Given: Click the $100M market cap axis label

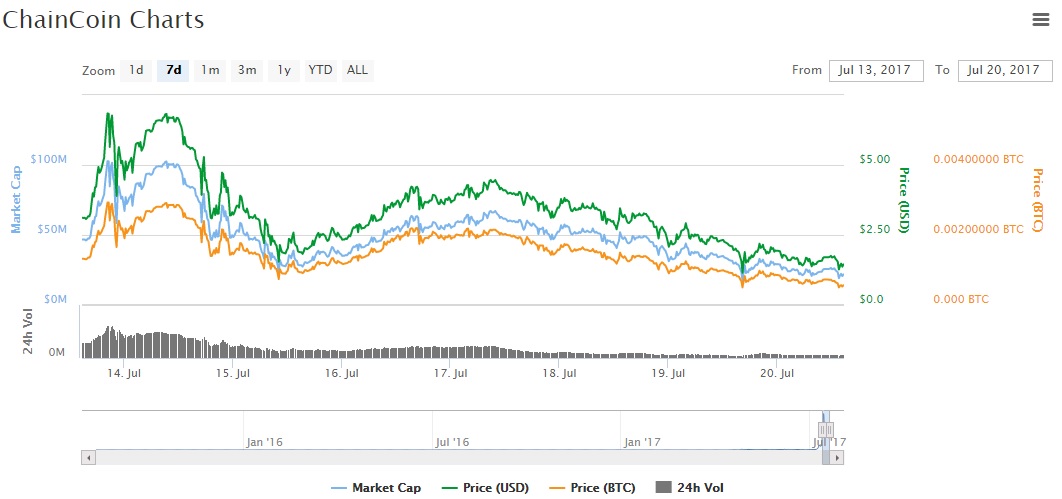Looking at the screenshot, I should 49,159.
